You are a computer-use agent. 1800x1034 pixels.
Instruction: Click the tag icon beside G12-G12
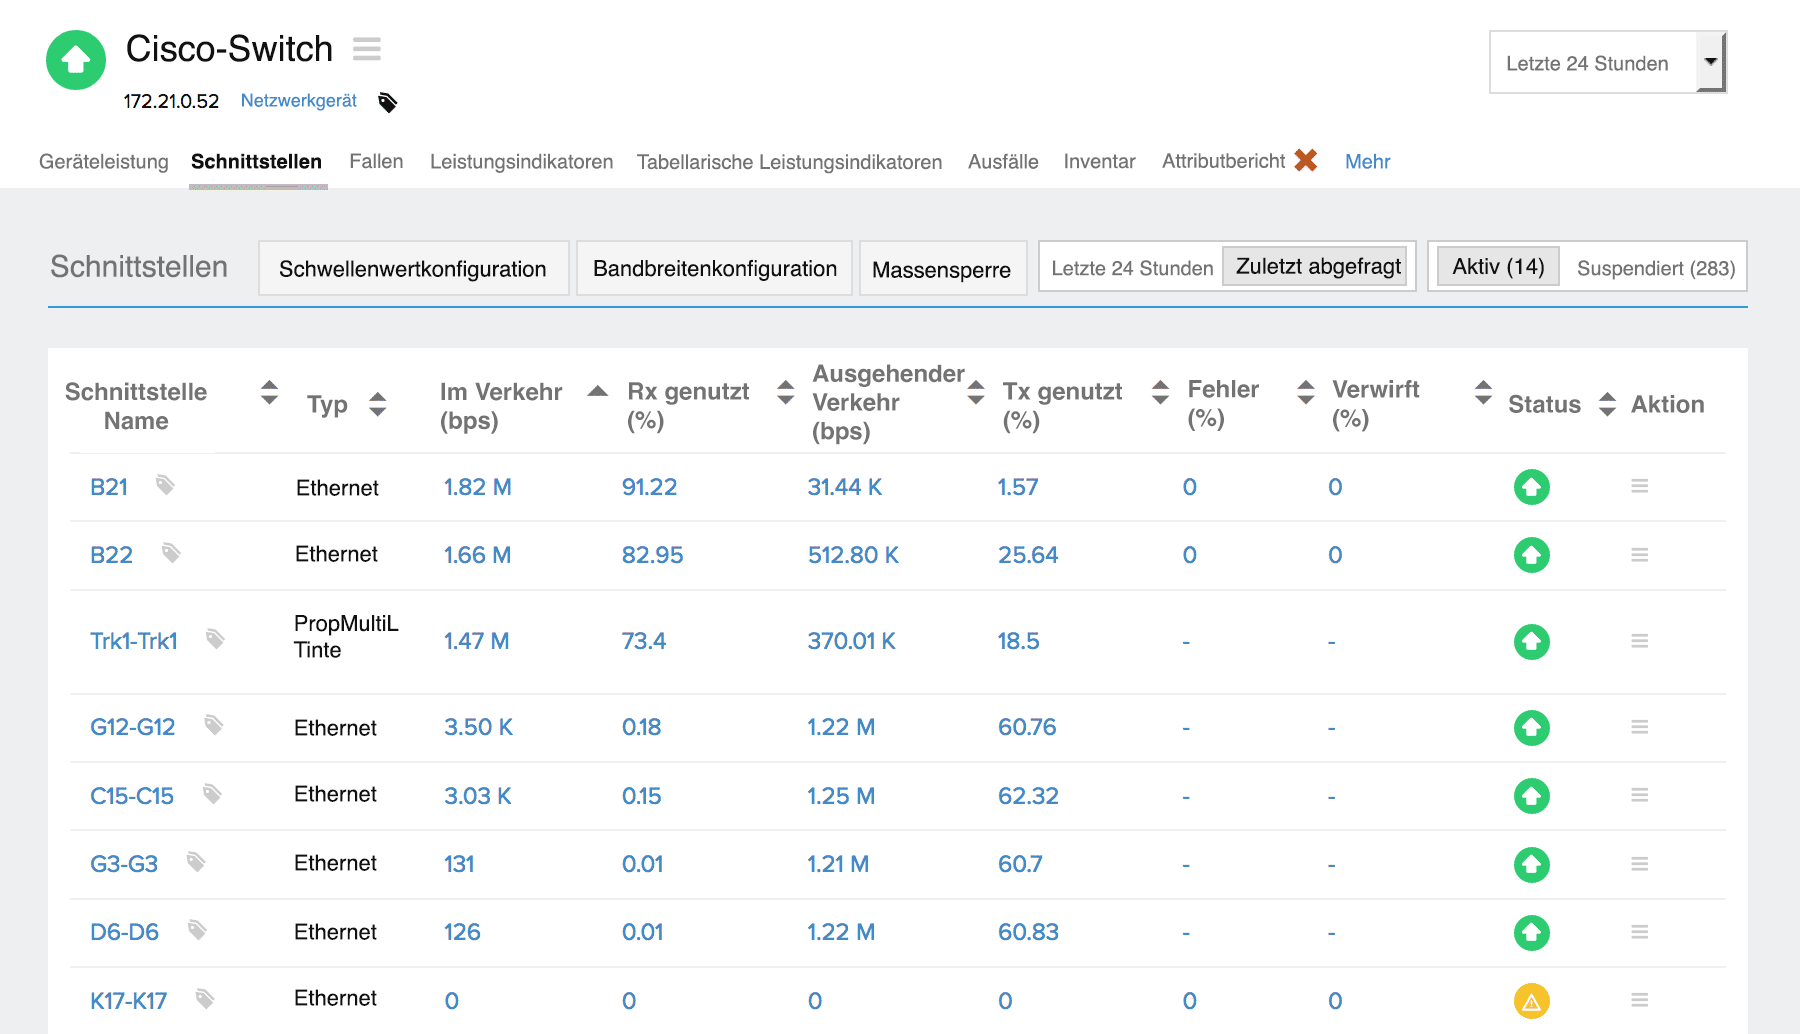213,725
